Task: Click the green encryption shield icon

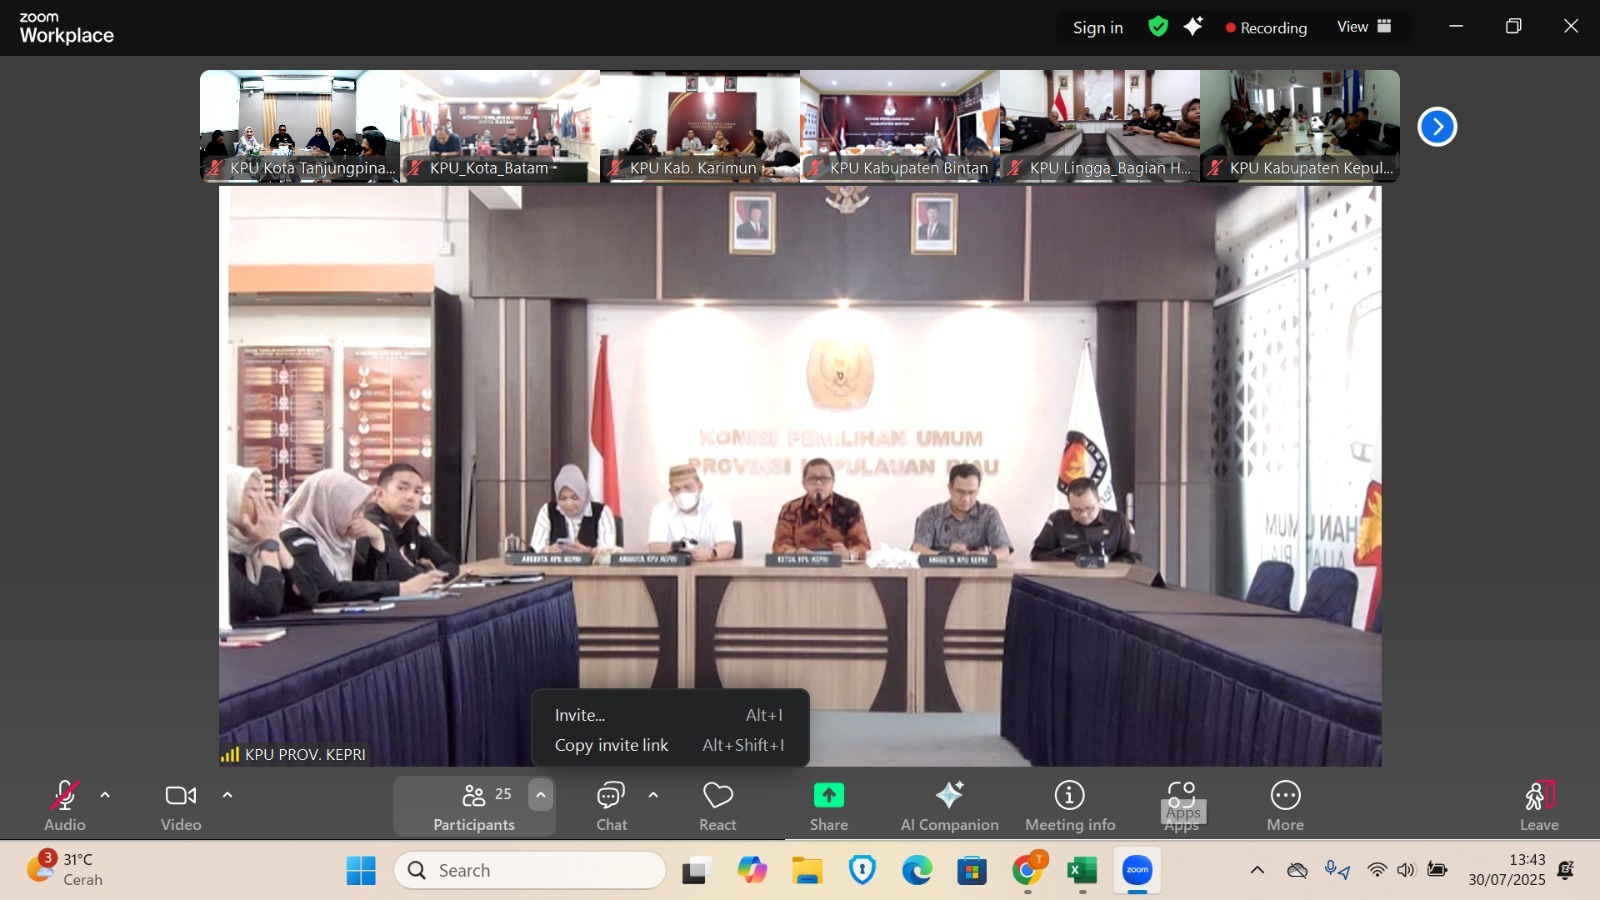Action: pyautogui.click(x=1158, y=27)
